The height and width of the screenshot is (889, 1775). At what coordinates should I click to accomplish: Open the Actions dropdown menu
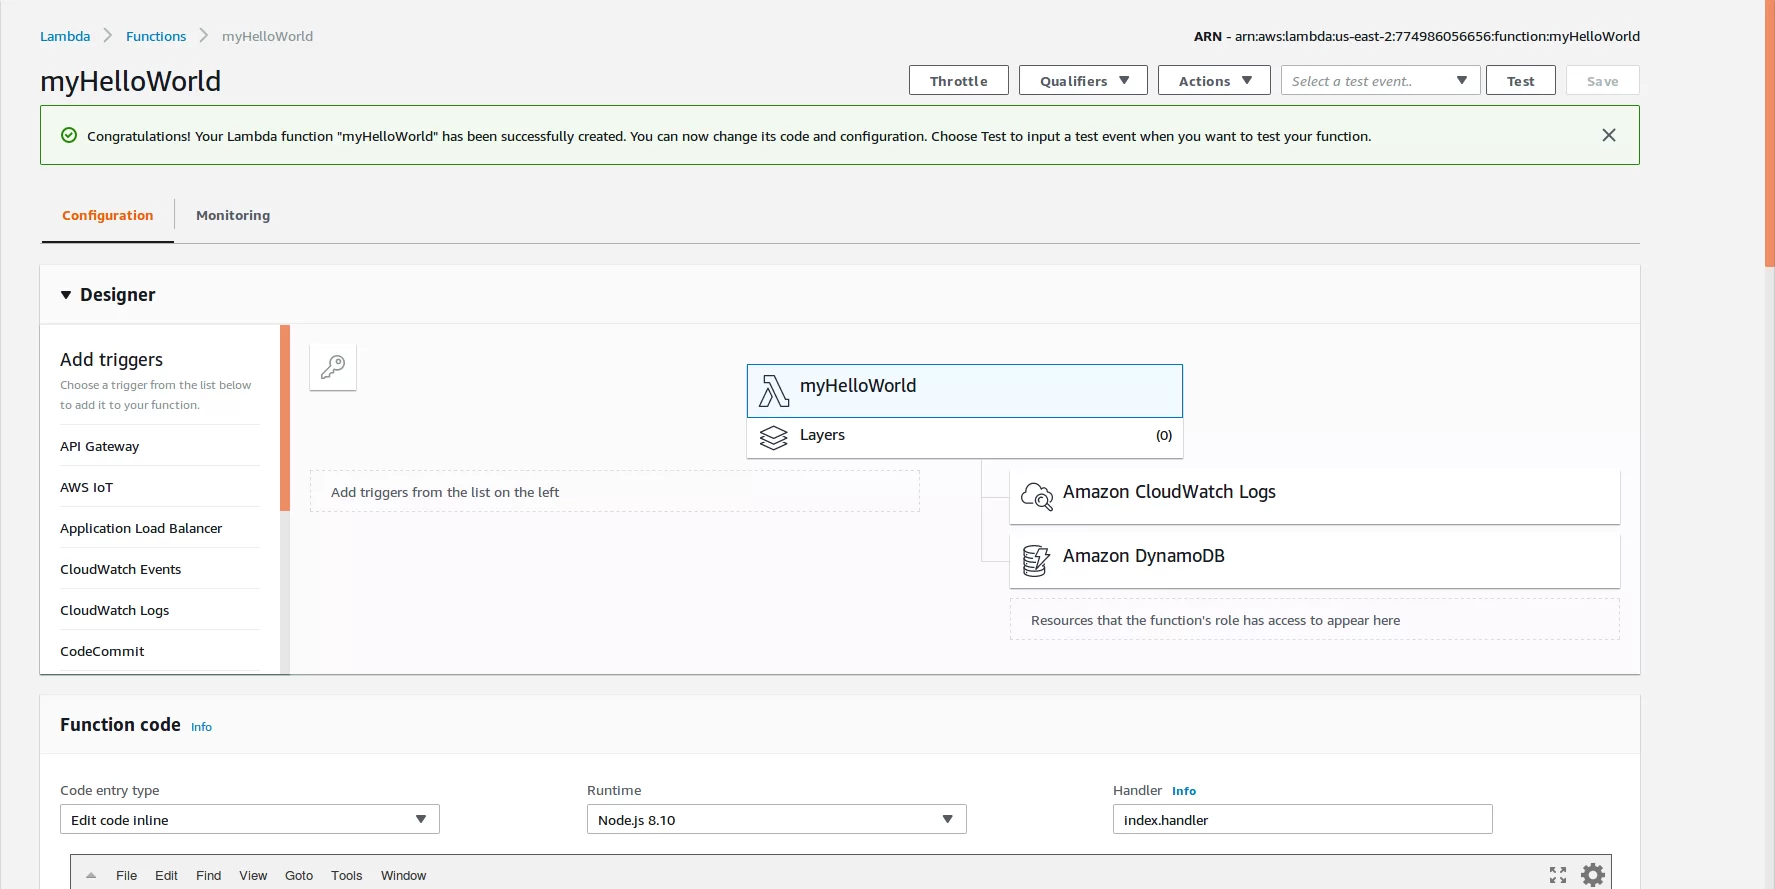tap(1213, 81)
